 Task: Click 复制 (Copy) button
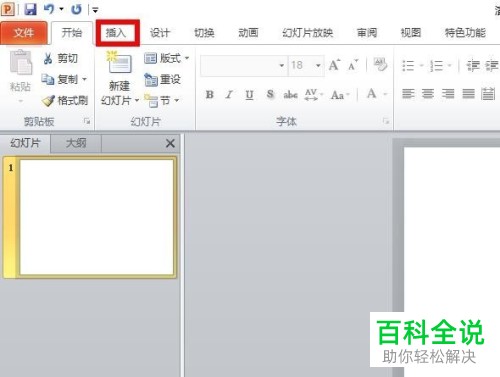click(x=60, y=80)
